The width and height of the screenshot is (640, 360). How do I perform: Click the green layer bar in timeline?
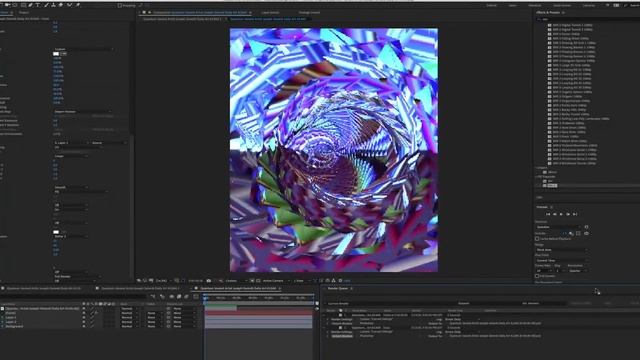[220, 309]
